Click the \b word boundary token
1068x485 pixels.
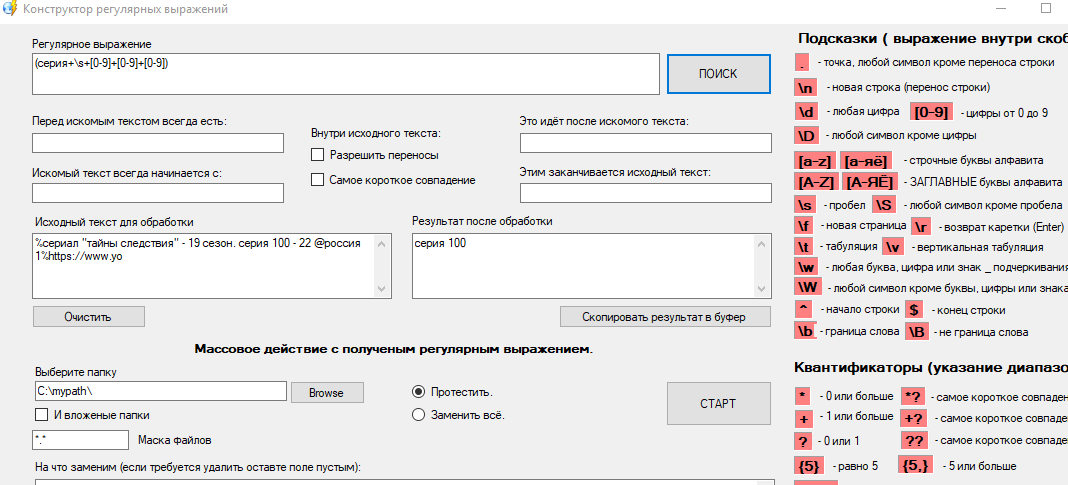pos(806,331)
